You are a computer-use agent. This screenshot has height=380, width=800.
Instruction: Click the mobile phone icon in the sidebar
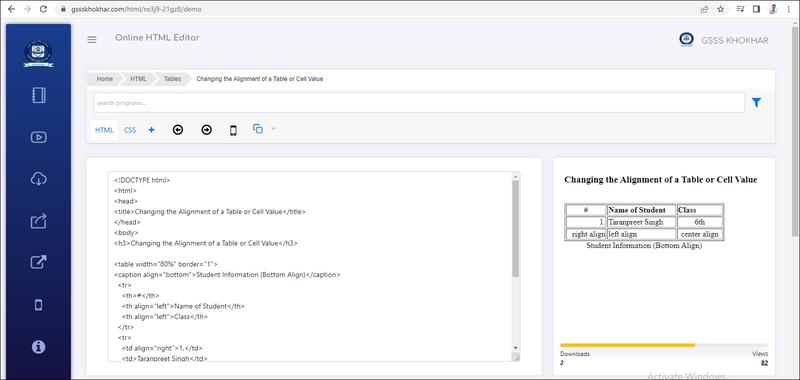coord(39,305)
